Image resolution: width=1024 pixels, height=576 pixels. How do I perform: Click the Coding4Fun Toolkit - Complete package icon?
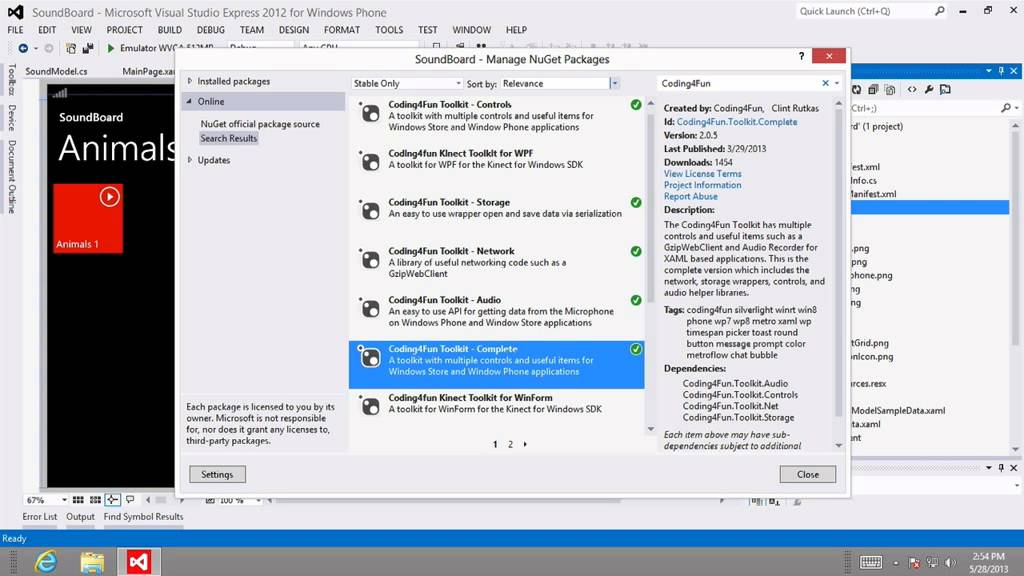[370, 357]
